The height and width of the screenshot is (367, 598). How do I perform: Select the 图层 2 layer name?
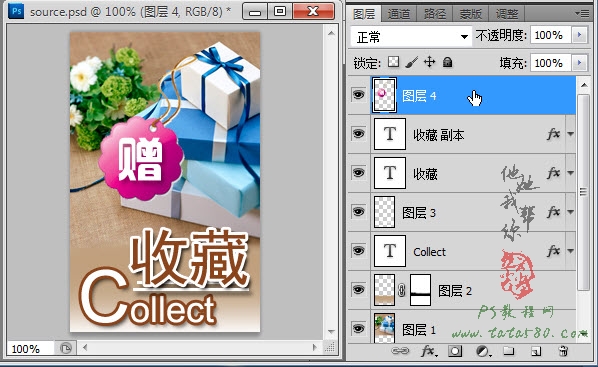pyautogui.click(x=455, y=291)
